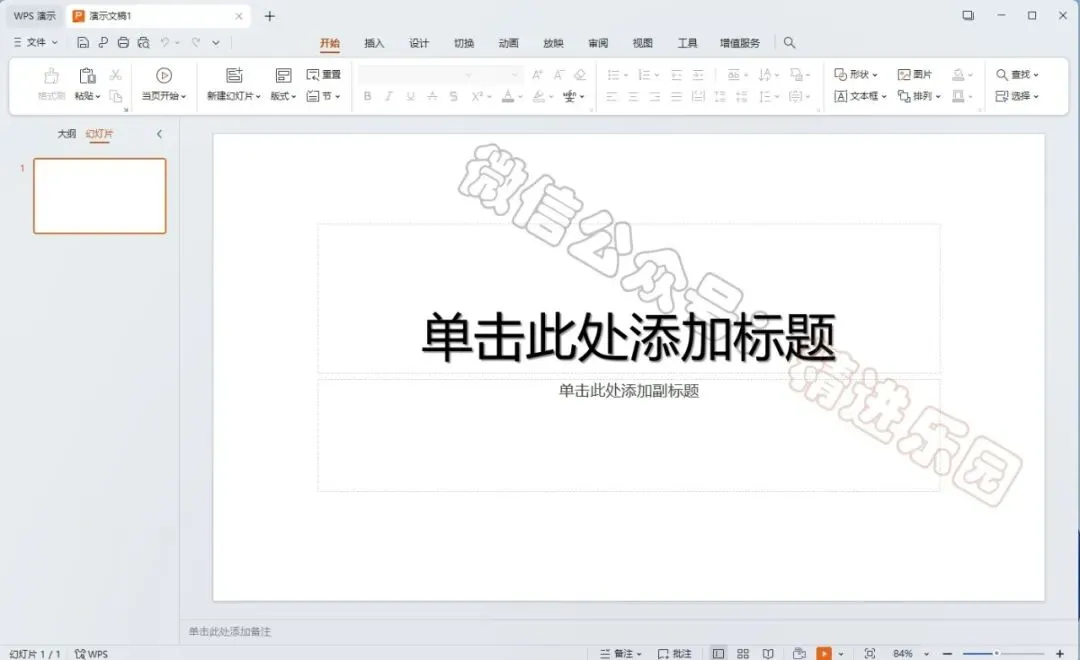Viewport: 1080px width, 660px height.
Task: Click the Save icon in quick access toolbar
Action: tap(83, 43)
